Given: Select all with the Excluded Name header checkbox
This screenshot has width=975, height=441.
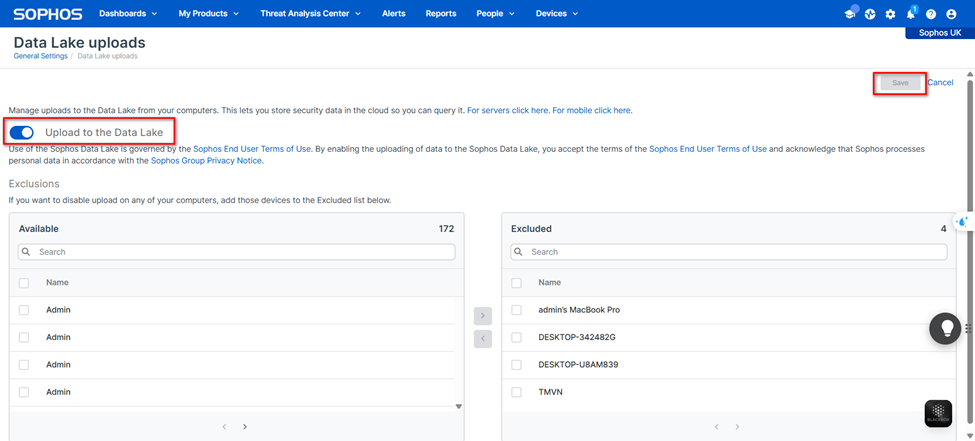Looking at the screenshot, I should 516,283.
